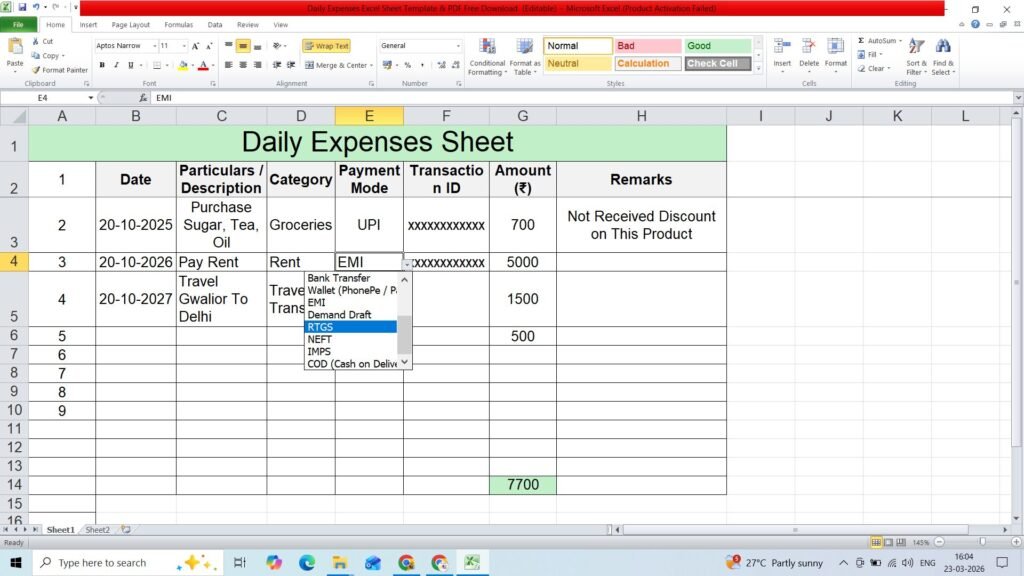Click the Delete cells icon

click(808, 47)
